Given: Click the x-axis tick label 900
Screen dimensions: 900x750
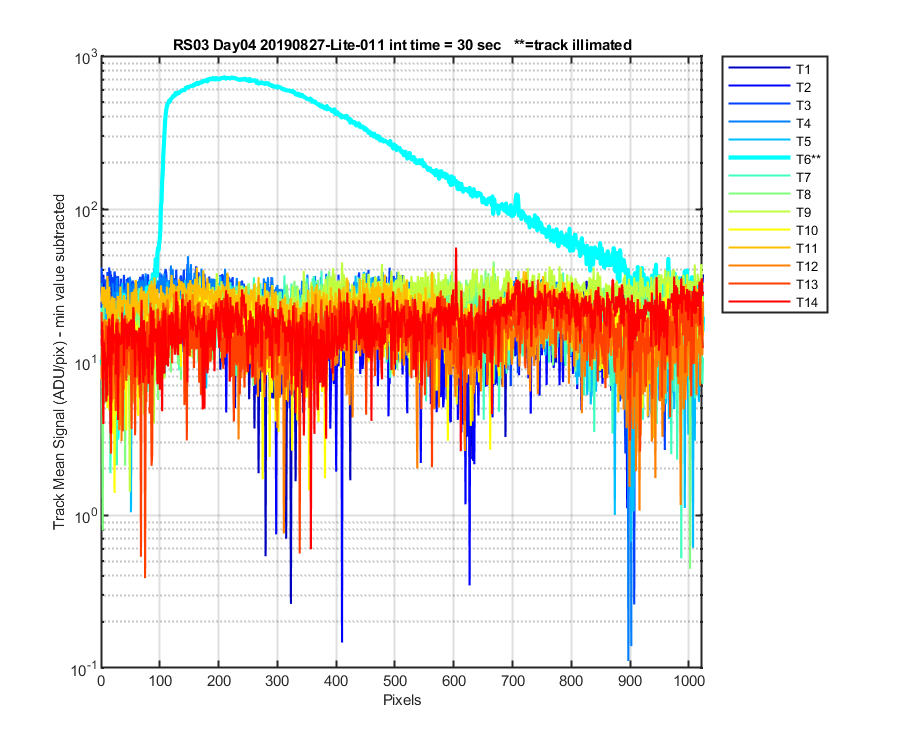Looking at the screenshot, I should [630, 681].
